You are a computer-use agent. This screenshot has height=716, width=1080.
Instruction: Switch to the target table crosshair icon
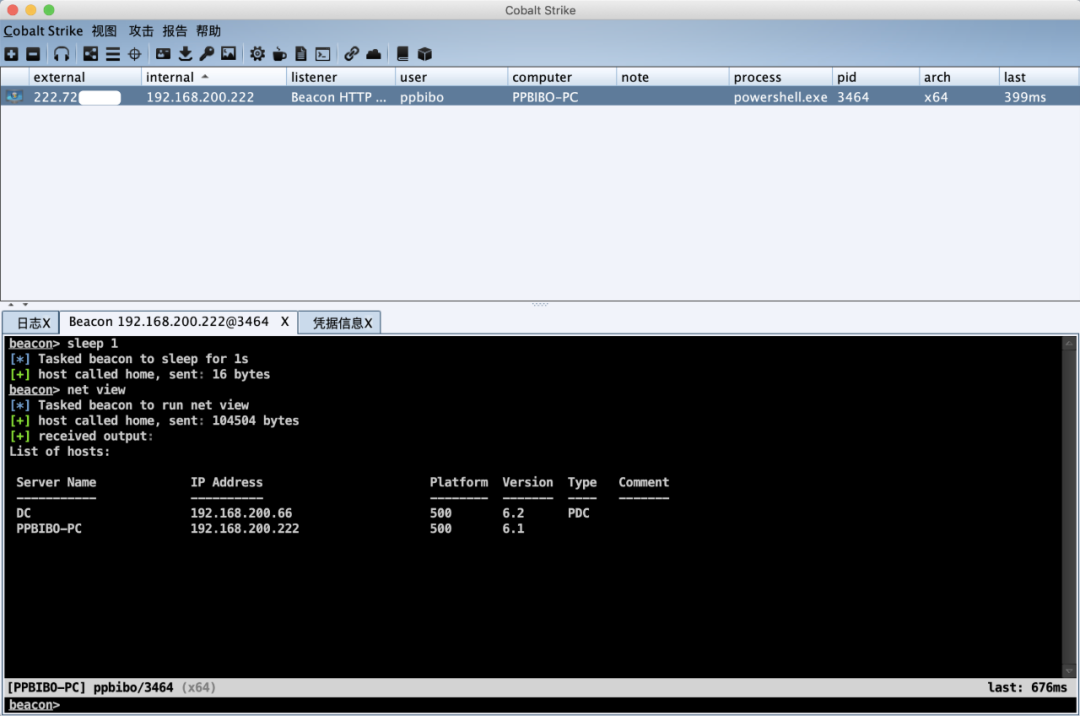pos(134,54)
